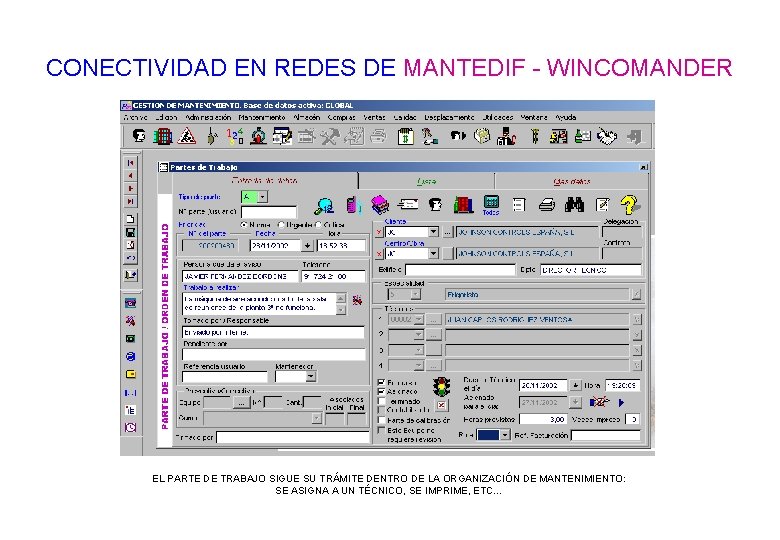780x540 pixels.
Task: Click the exit door icon in main toolbar
Action: click(x=634, y=136)
